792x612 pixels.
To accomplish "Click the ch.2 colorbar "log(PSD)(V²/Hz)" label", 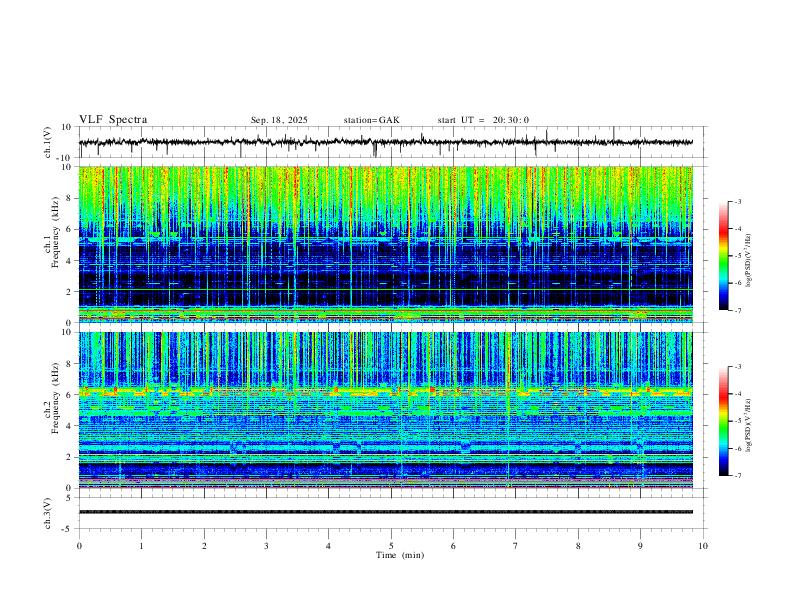I will (x=749, y=425).
